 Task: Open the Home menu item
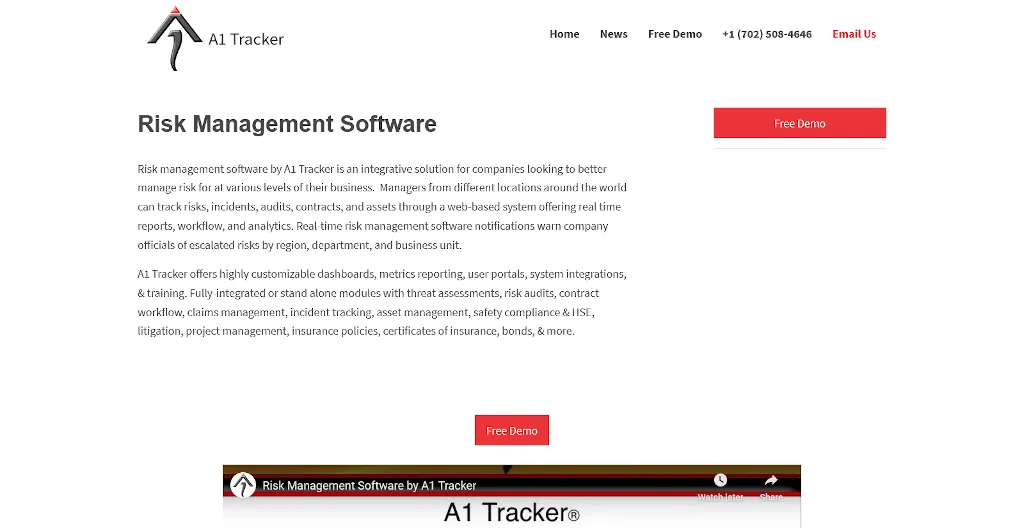click(564, 34)
